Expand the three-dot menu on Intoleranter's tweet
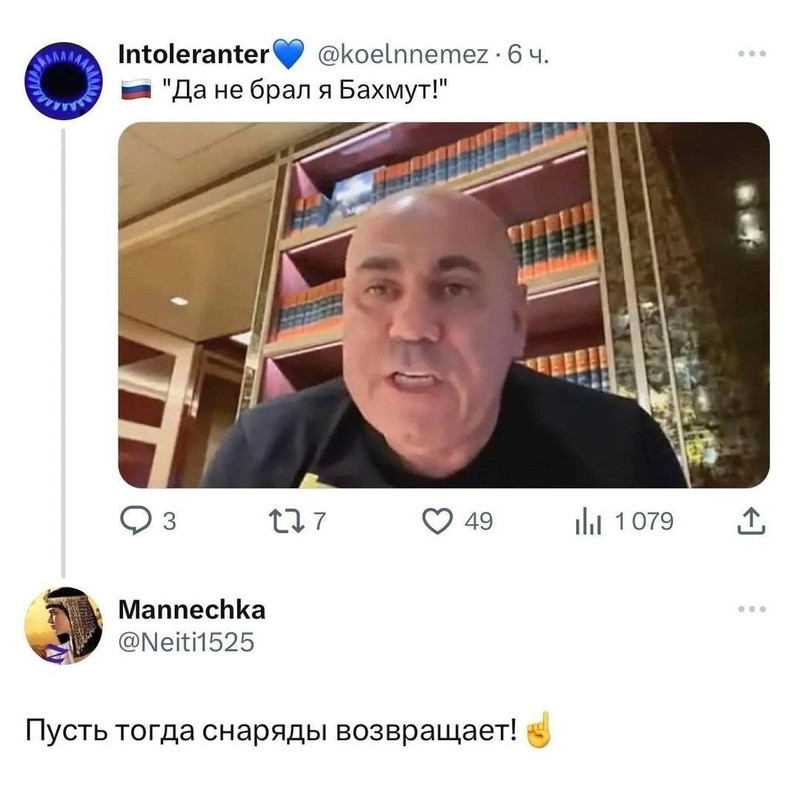The image size is (795, 800). click(752, 54)
